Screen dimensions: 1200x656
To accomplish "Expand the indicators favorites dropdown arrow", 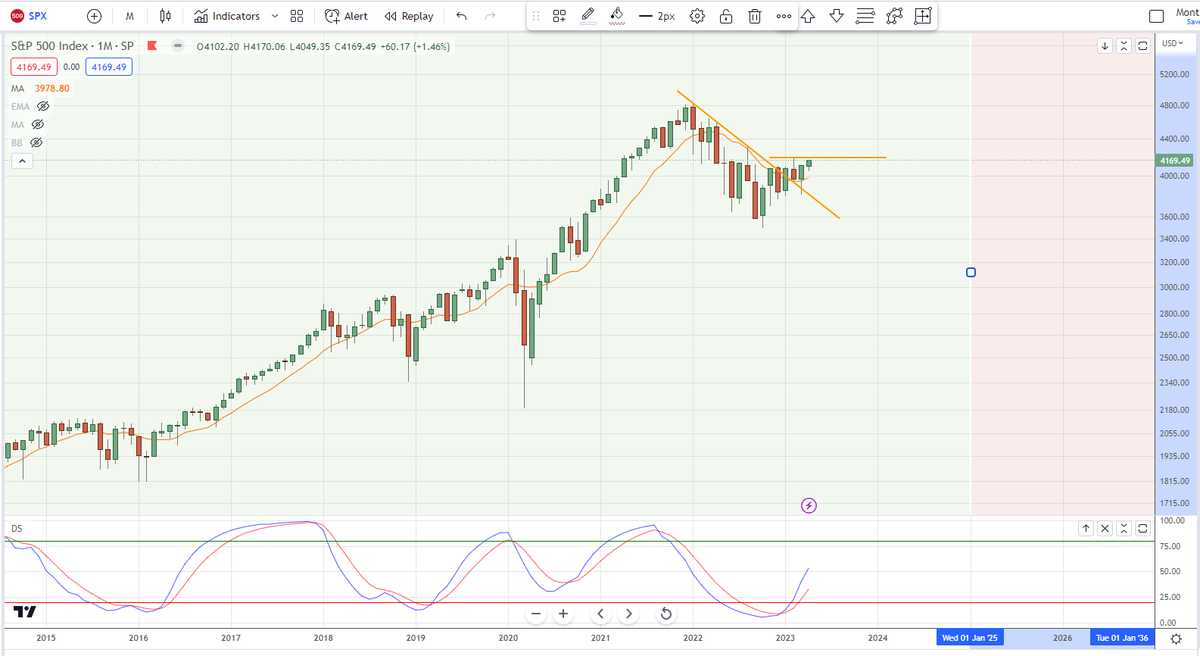I will point(274,16).
